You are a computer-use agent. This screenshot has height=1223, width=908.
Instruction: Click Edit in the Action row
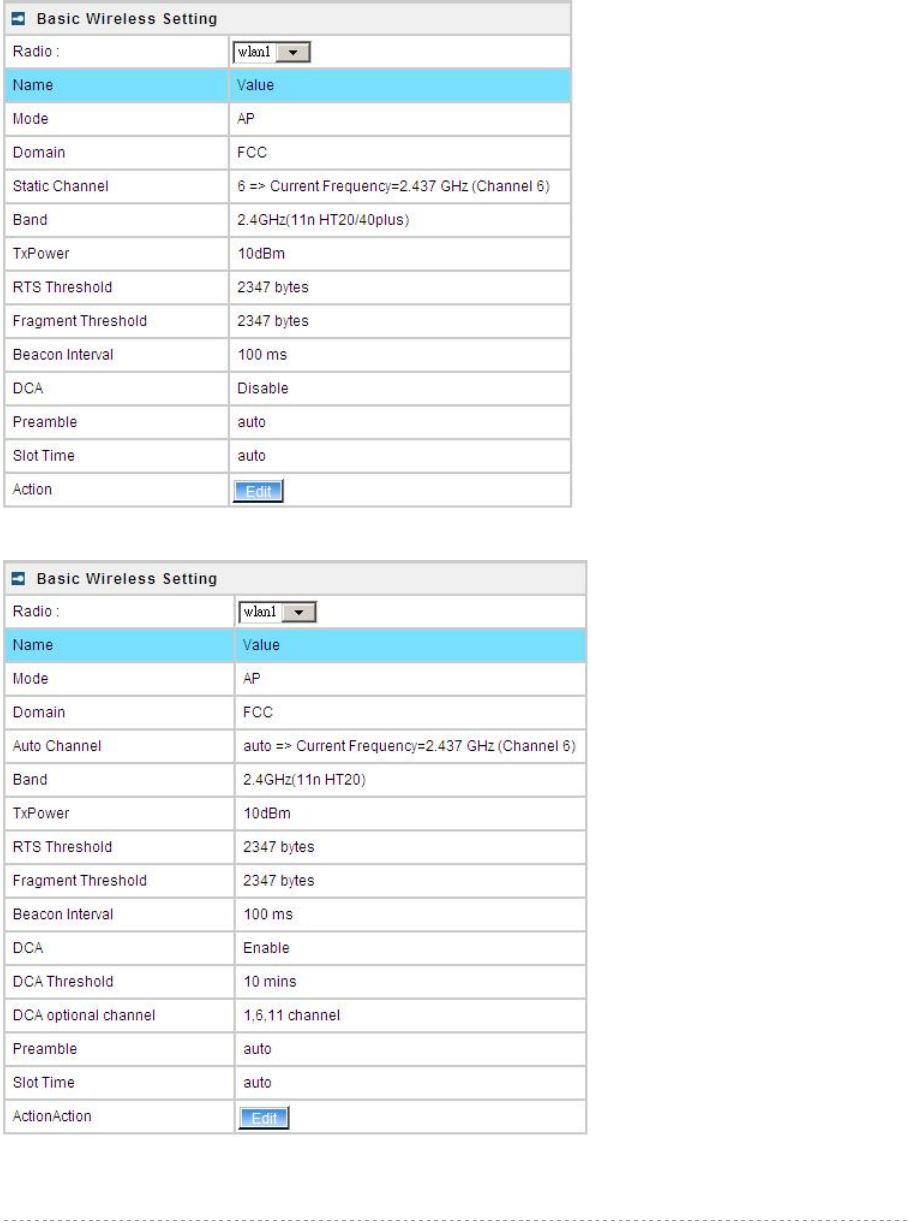(258, 490)
